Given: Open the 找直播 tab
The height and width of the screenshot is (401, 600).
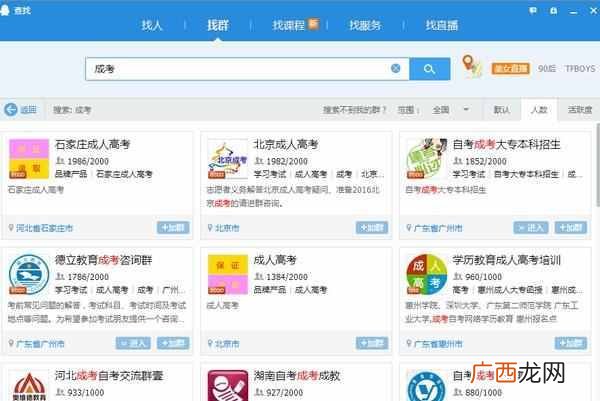Looking at the screenshot, I should (442, 25).
